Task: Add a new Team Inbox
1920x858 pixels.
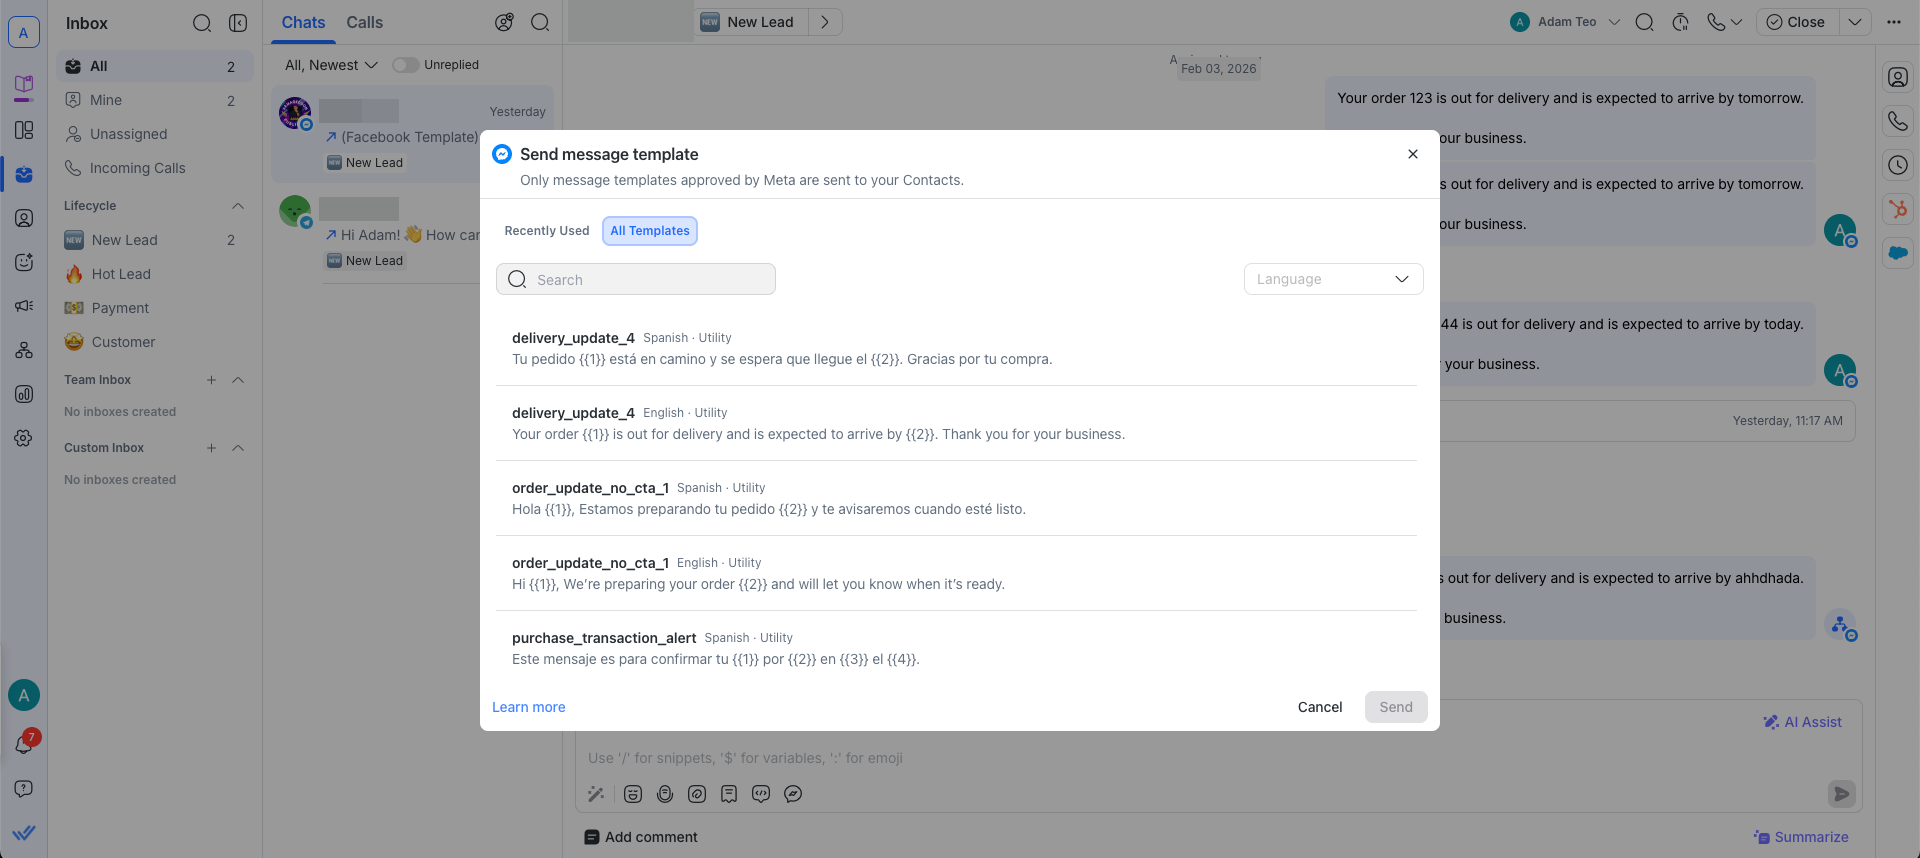Action: 211,380
